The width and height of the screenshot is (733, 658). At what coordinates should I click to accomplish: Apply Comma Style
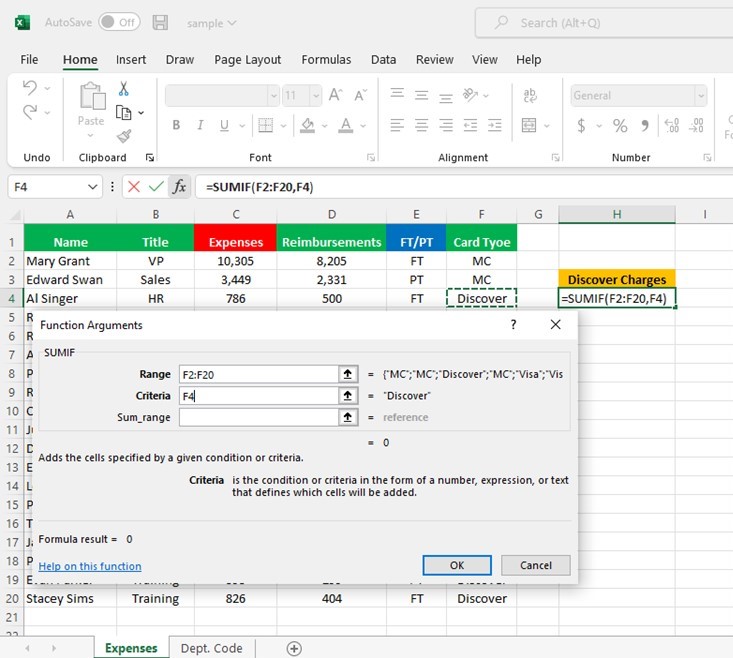(x=645, y=125)
